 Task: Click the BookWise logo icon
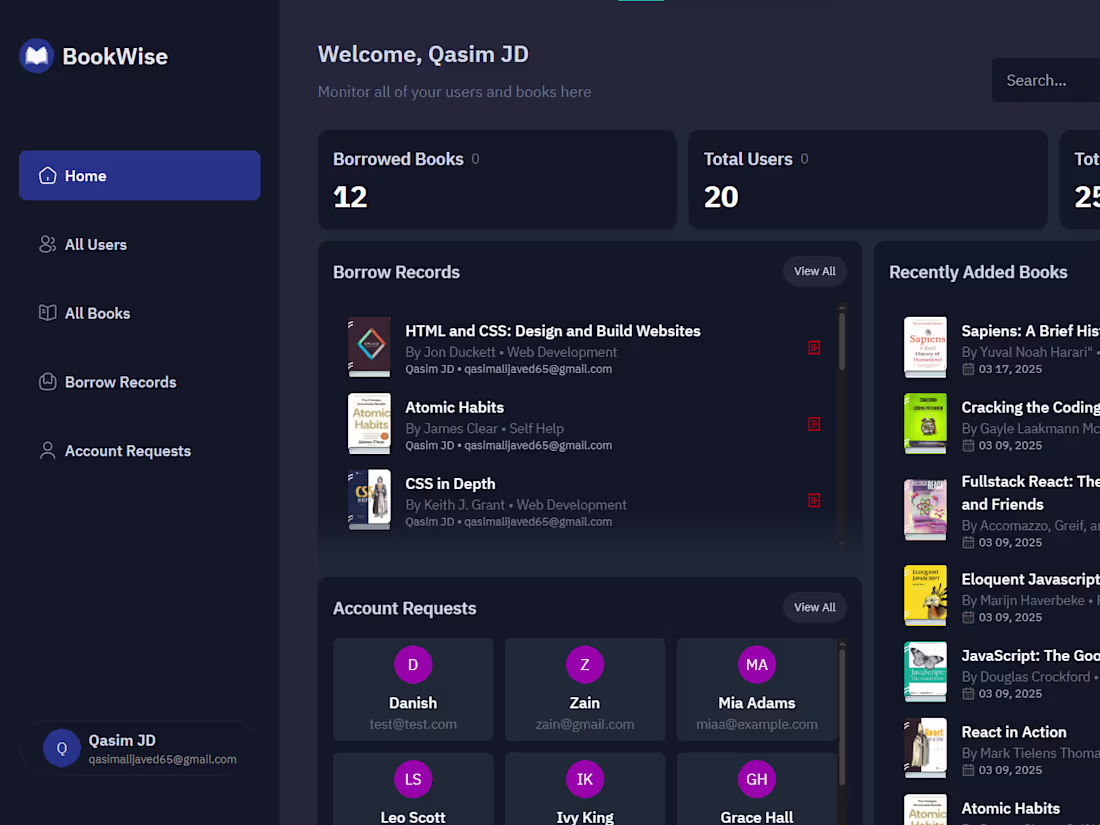tap(36, 55)
